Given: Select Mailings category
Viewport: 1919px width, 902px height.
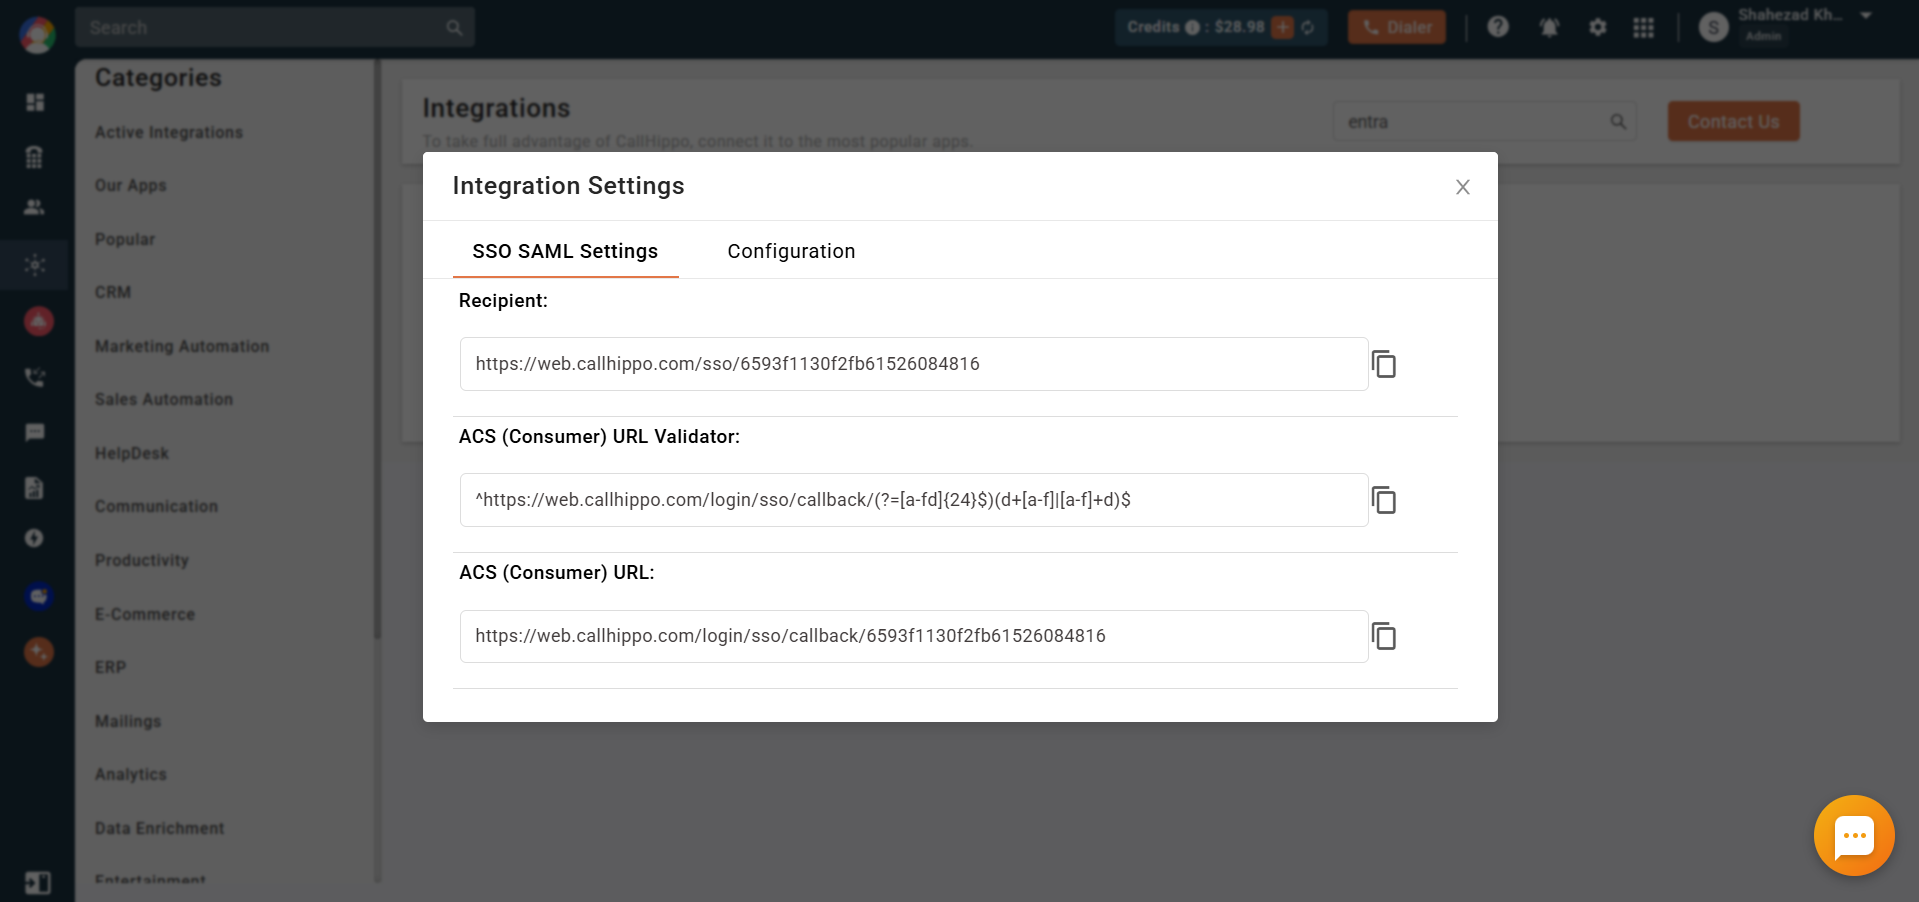Looking at the screenshot, I should [128, 721].
